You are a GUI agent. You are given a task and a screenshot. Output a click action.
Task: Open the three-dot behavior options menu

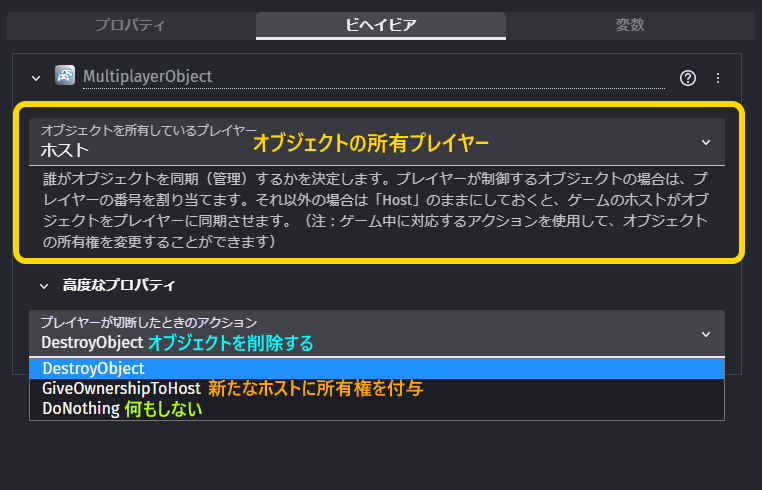click(x=718, y=78)
